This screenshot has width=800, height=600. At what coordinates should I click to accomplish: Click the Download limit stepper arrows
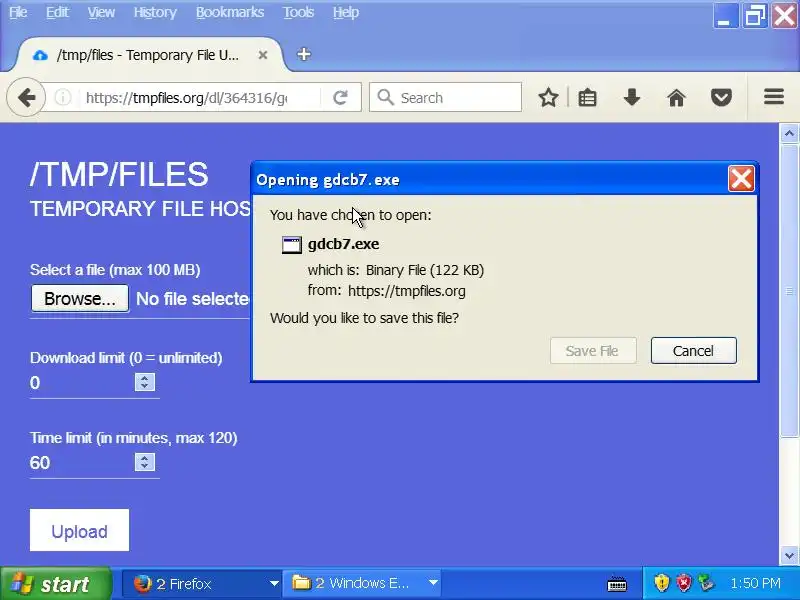click(145, 382)
